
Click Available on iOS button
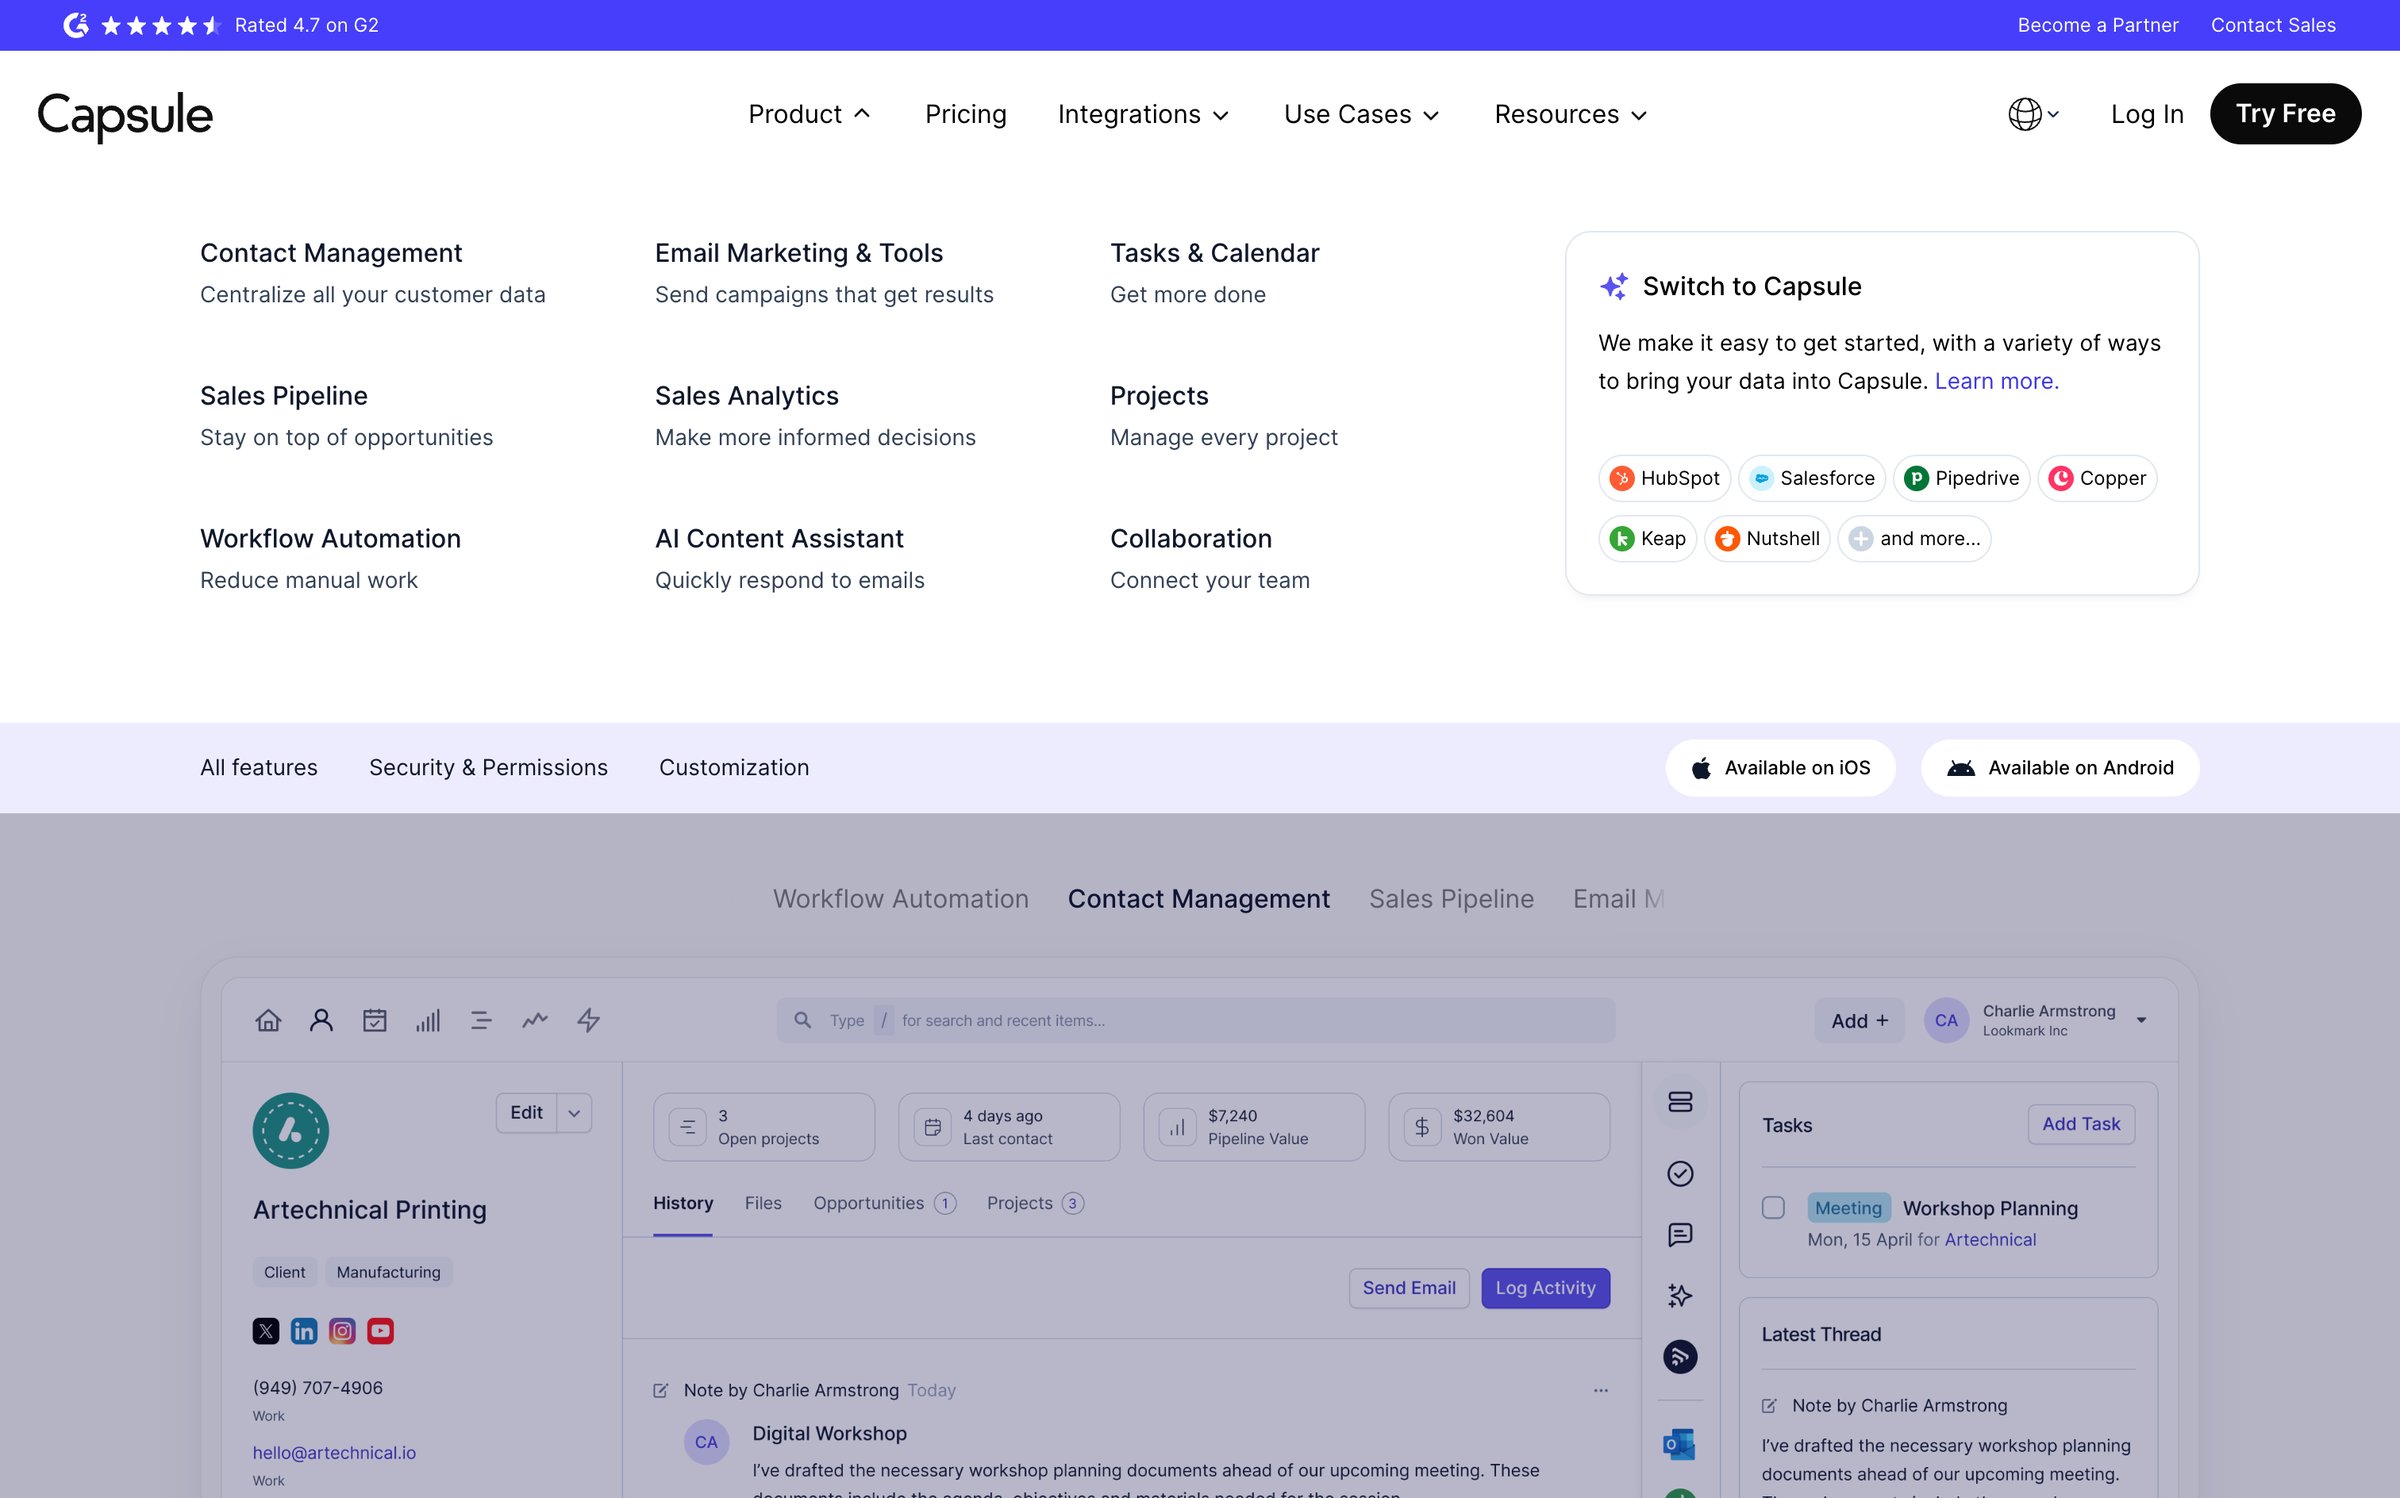click(1780, 768)
